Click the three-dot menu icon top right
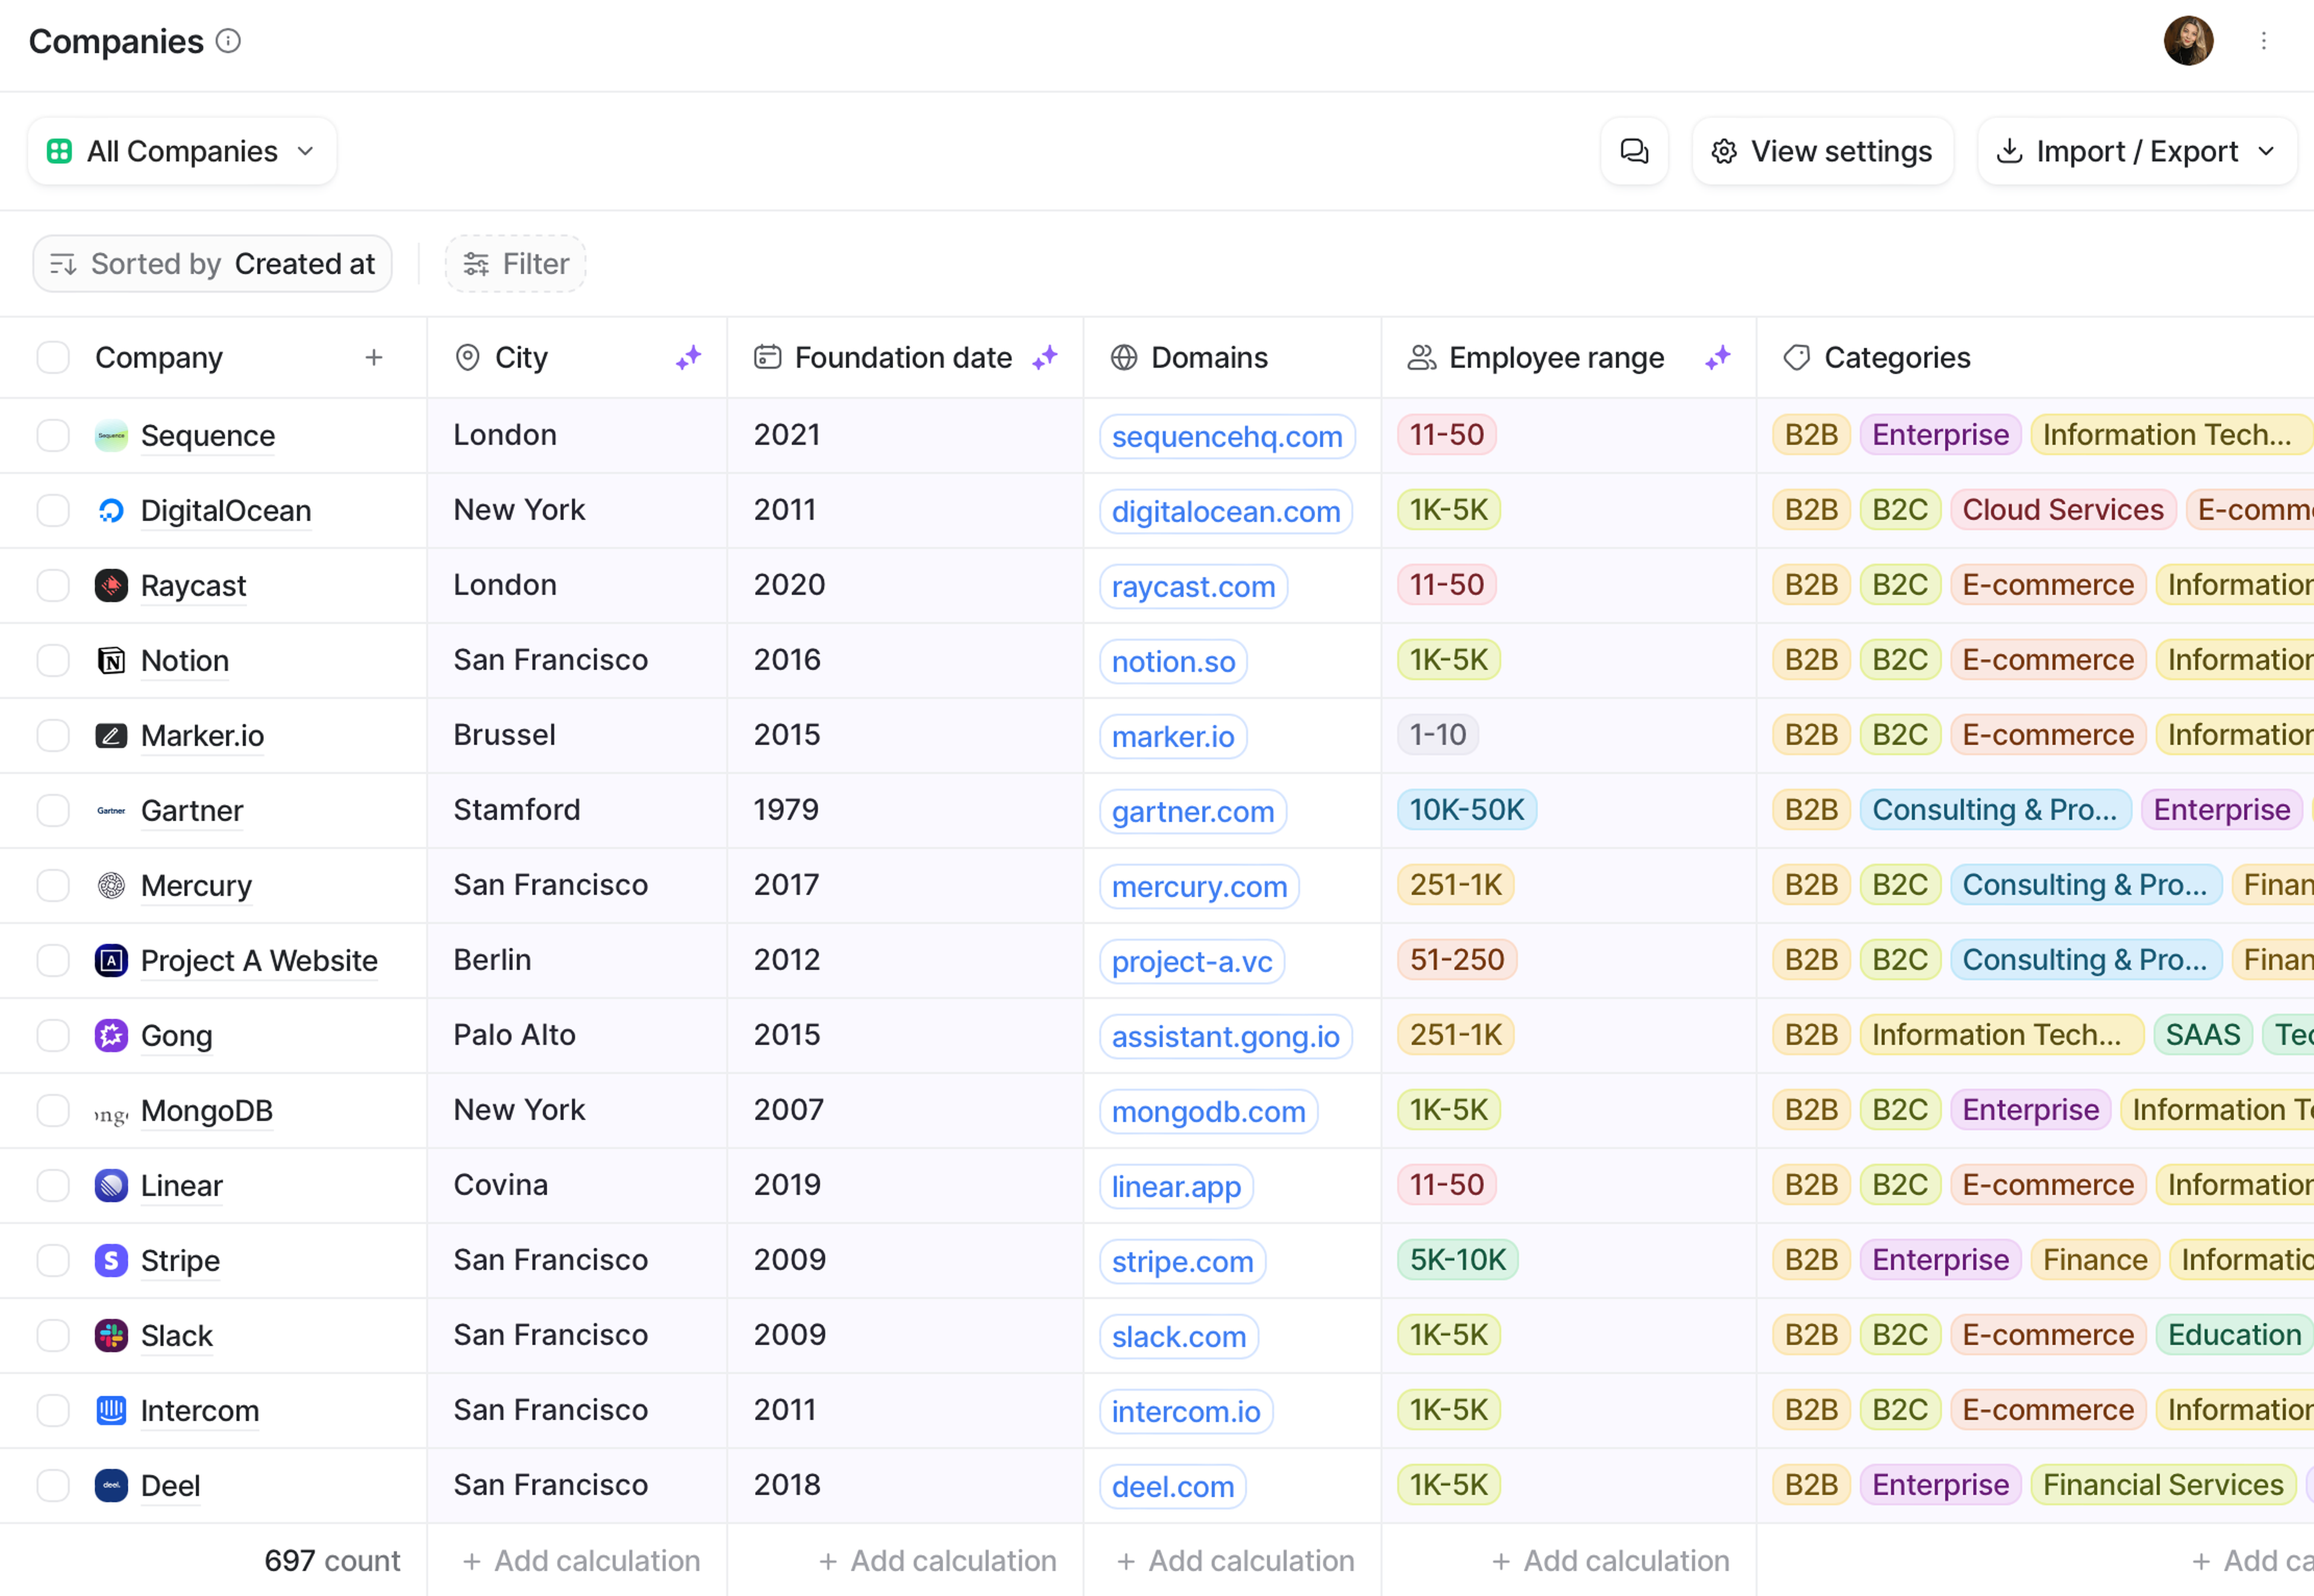The image size is (2314, 1596). click(x=2264, y=41)
